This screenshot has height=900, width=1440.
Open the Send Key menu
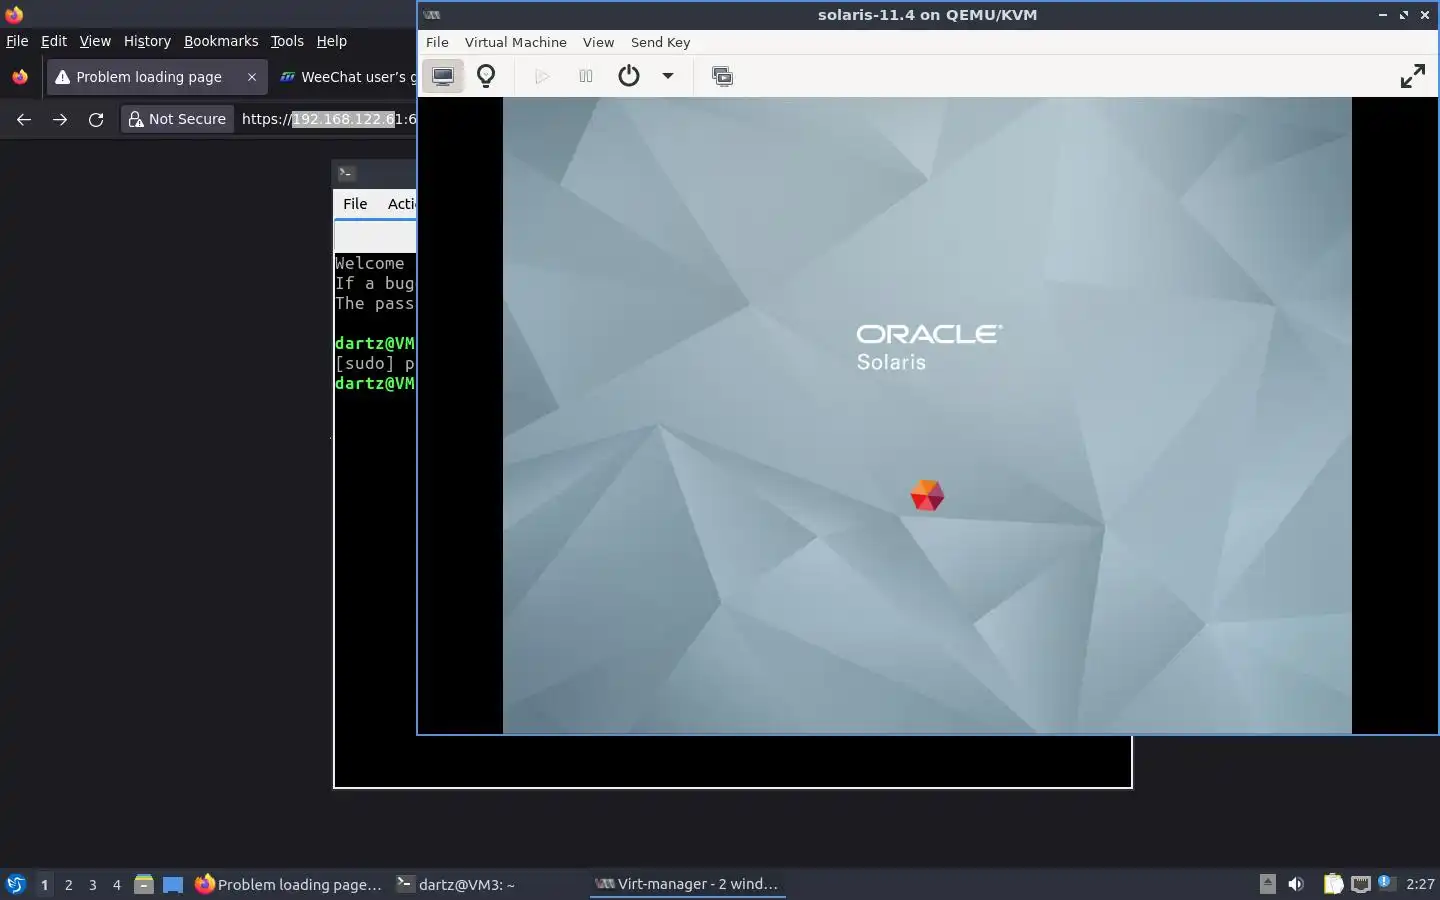660,42
